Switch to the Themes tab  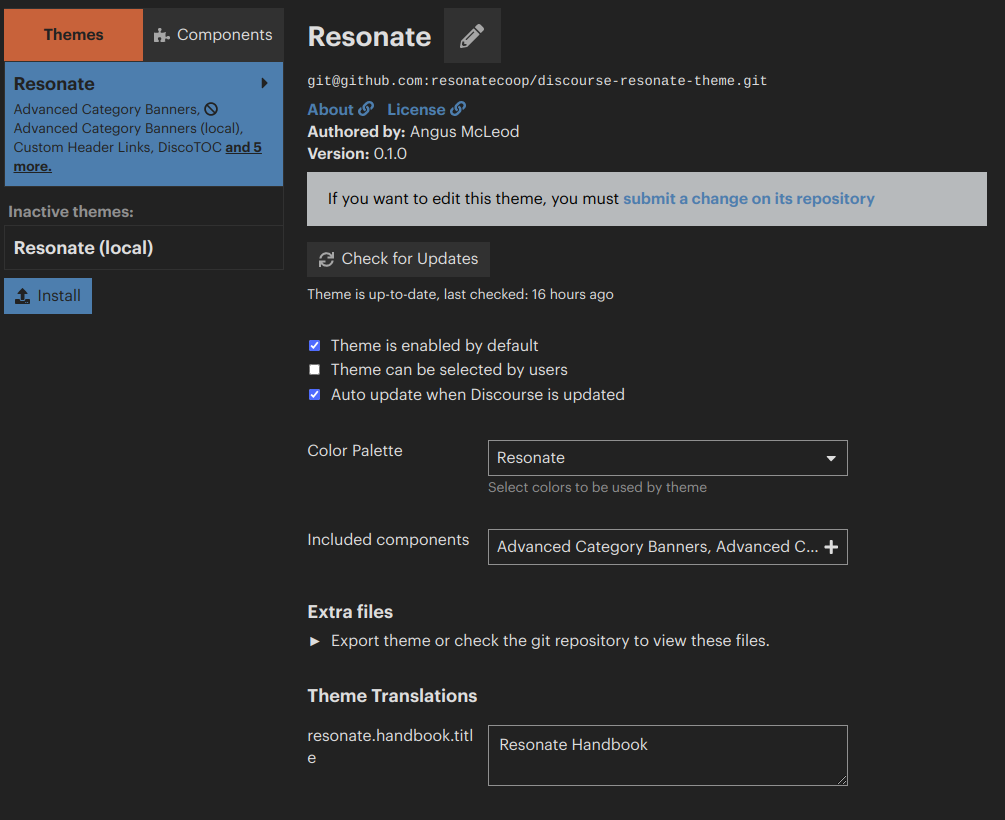coord(74,35)
